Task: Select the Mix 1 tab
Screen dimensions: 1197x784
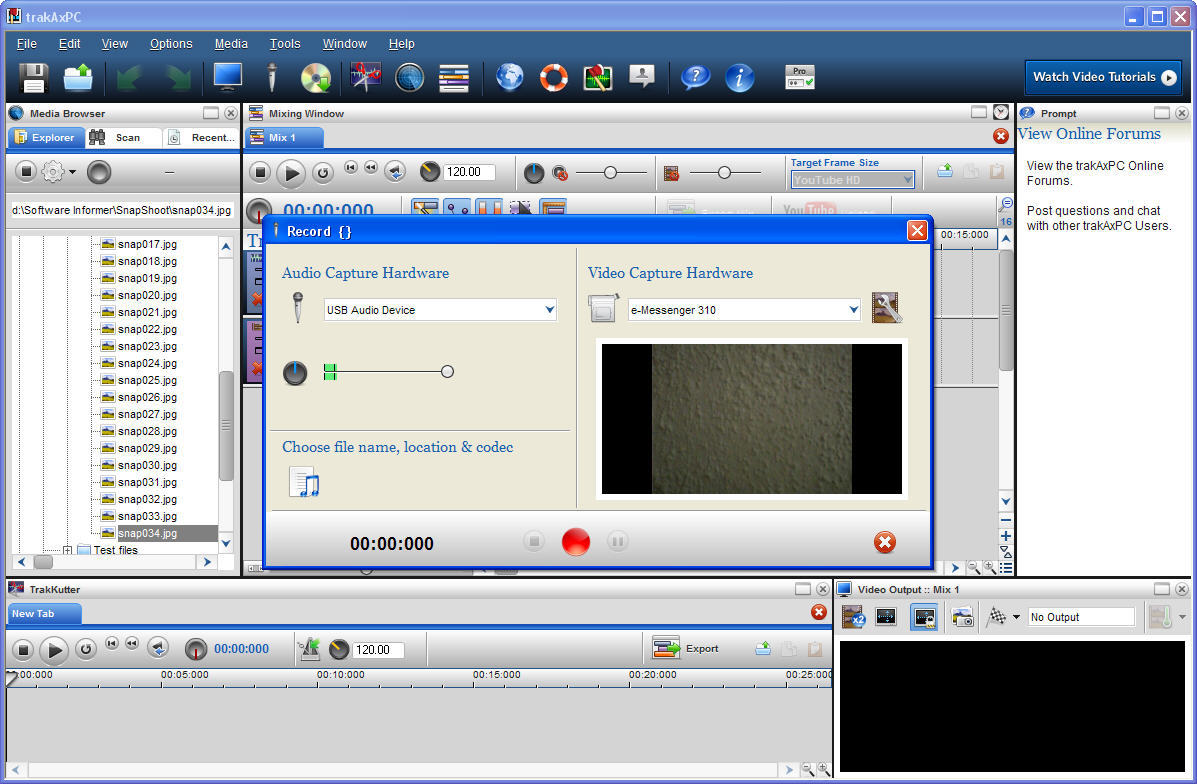Action: [284, 137]
